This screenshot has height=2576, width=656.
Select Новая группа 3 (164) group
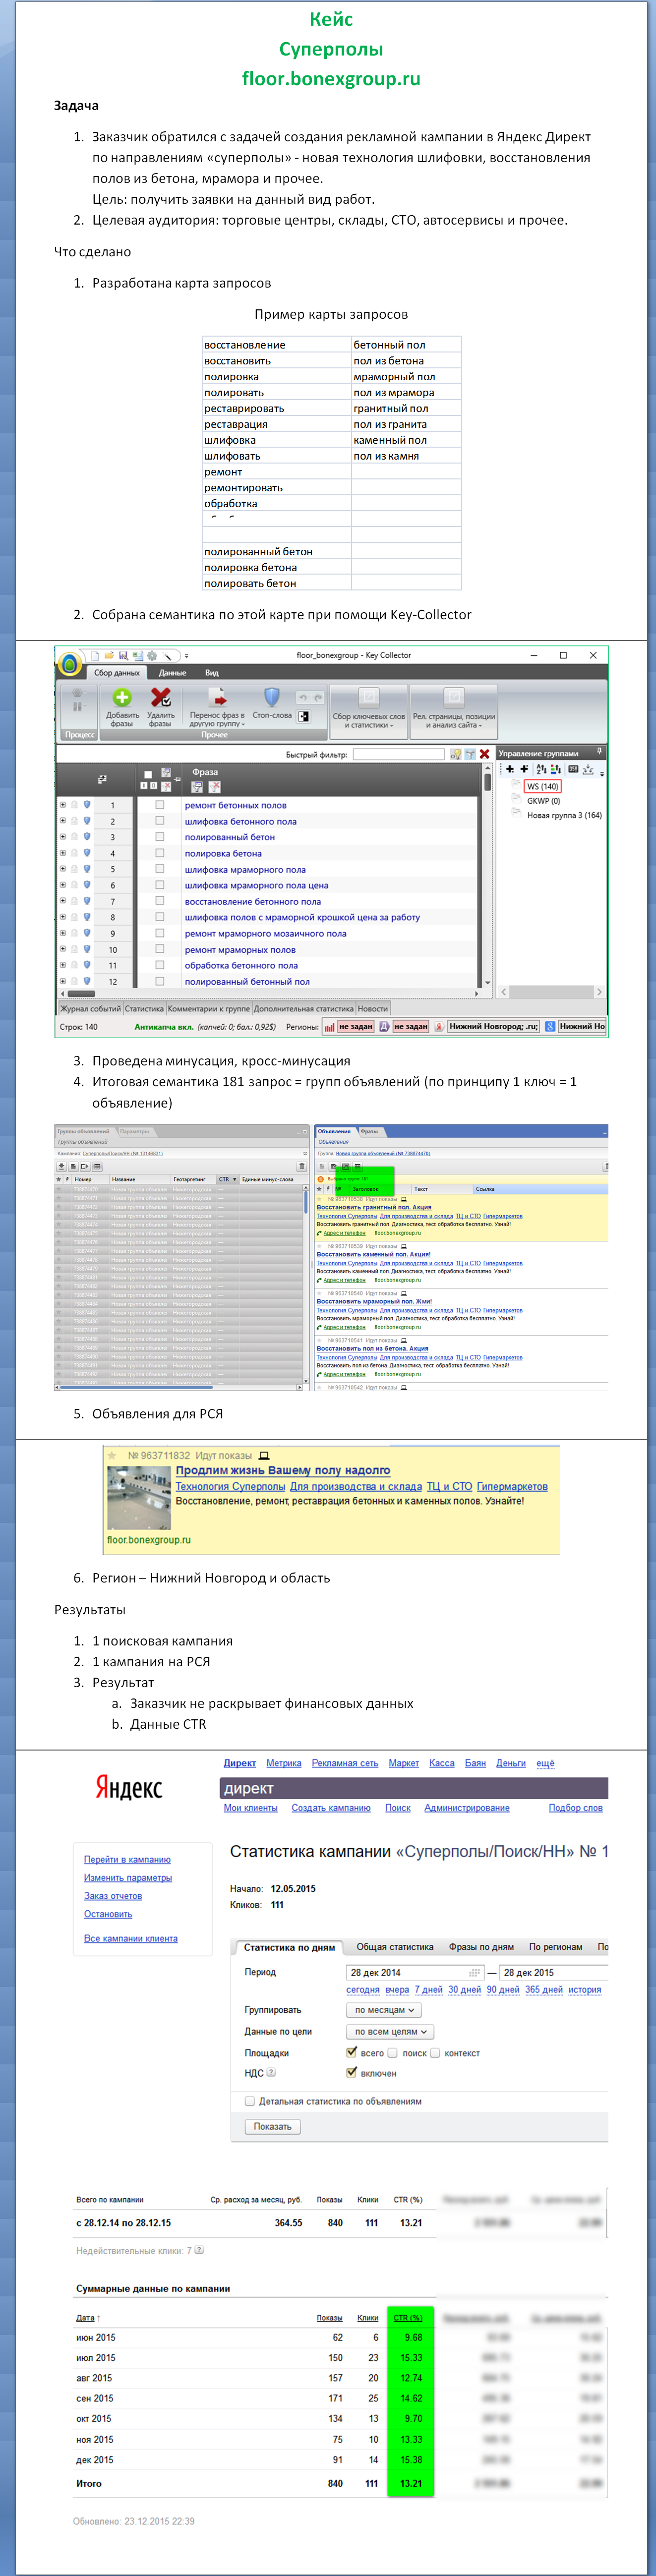coord(564,815)
